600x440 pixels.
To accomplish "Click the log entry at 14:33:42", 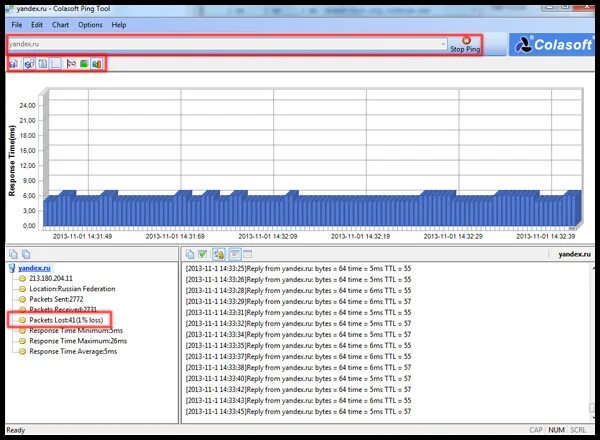I will point(298,389).
